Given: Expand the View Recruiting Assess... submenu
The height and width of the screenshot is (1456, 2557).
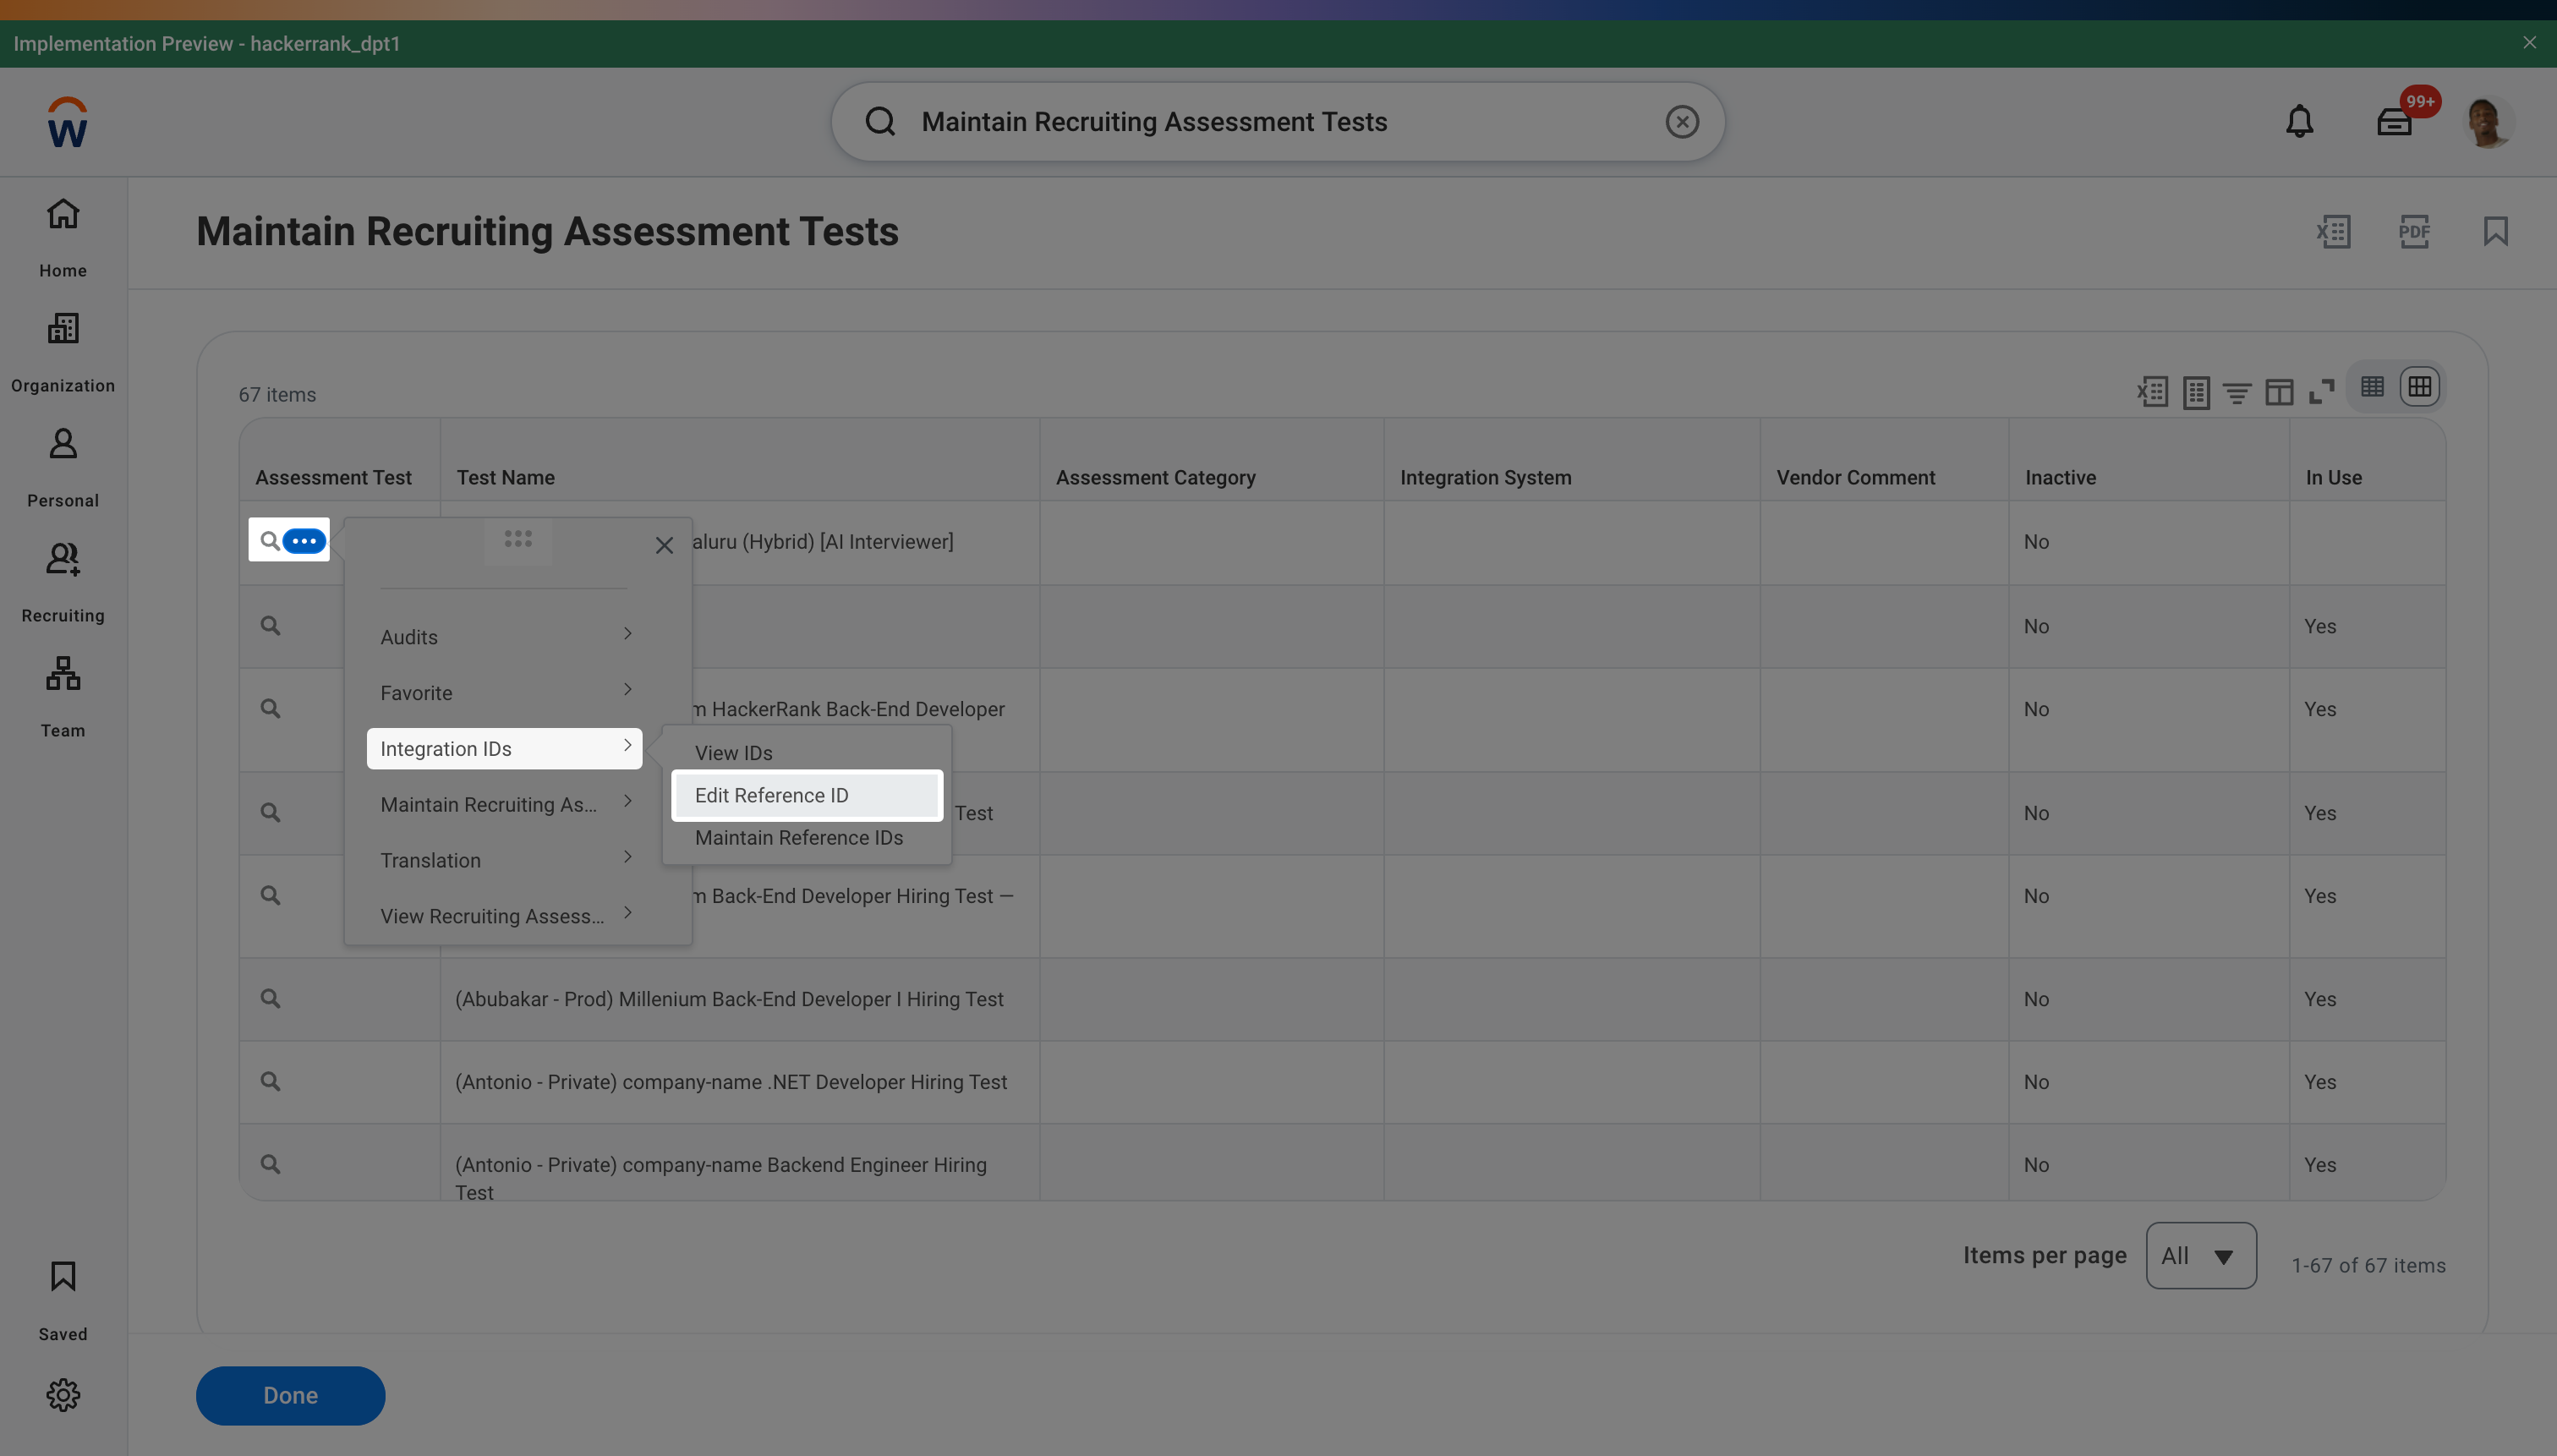Looking at the screenshot, I should tap(504, 916).
